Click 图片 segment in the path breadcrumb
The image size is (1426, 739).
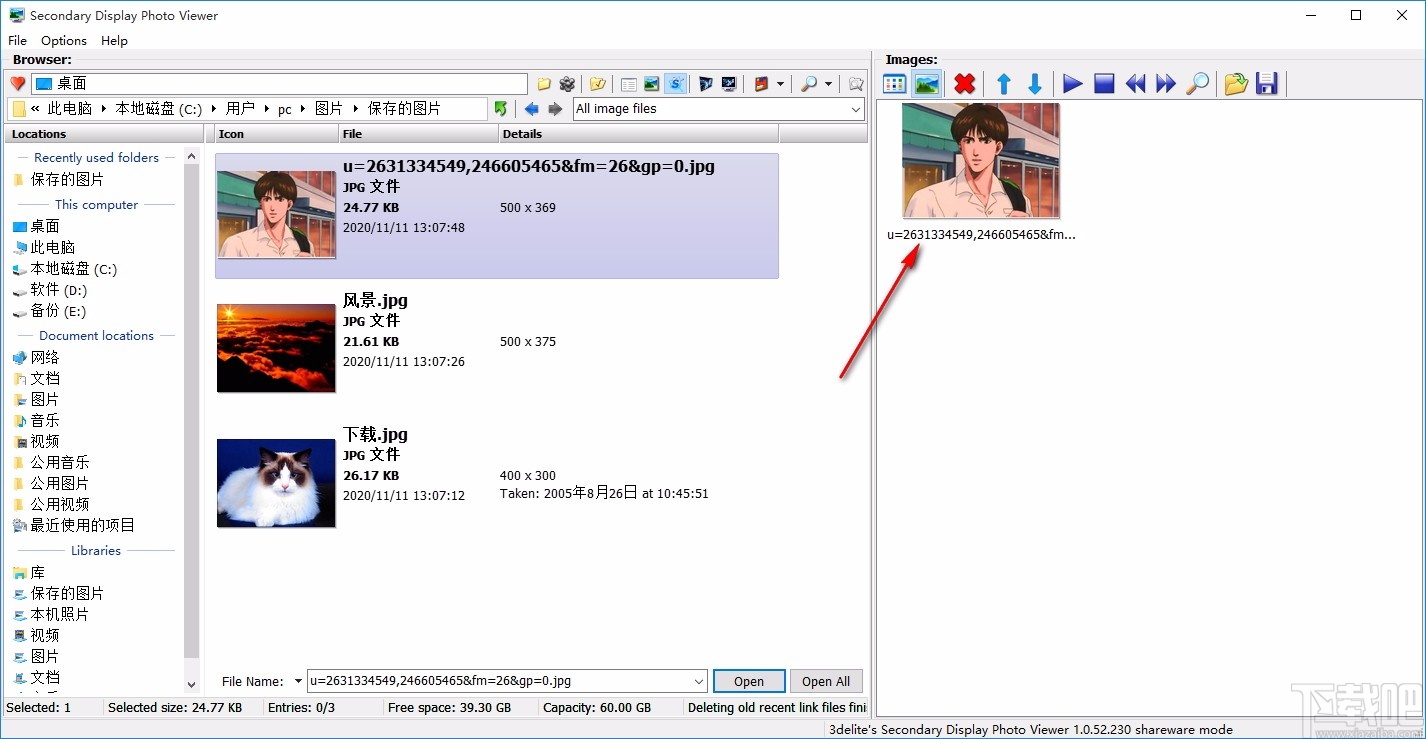tap(328, 109)
